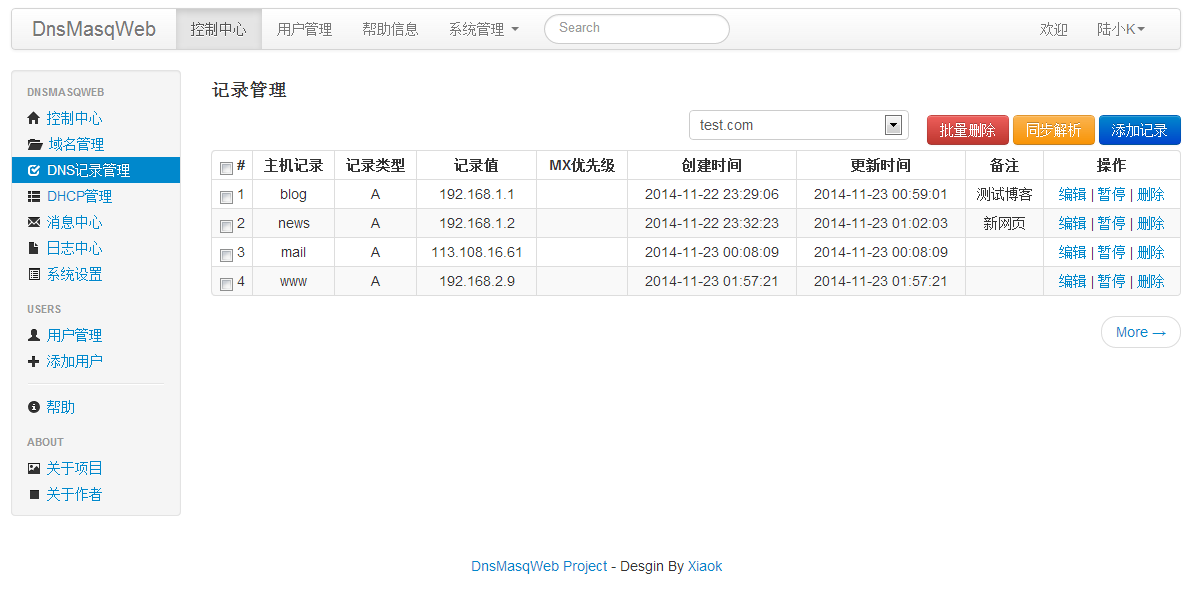
Task: Click the check icon beside DNS记录管理
Action: [x=34, y=170]
